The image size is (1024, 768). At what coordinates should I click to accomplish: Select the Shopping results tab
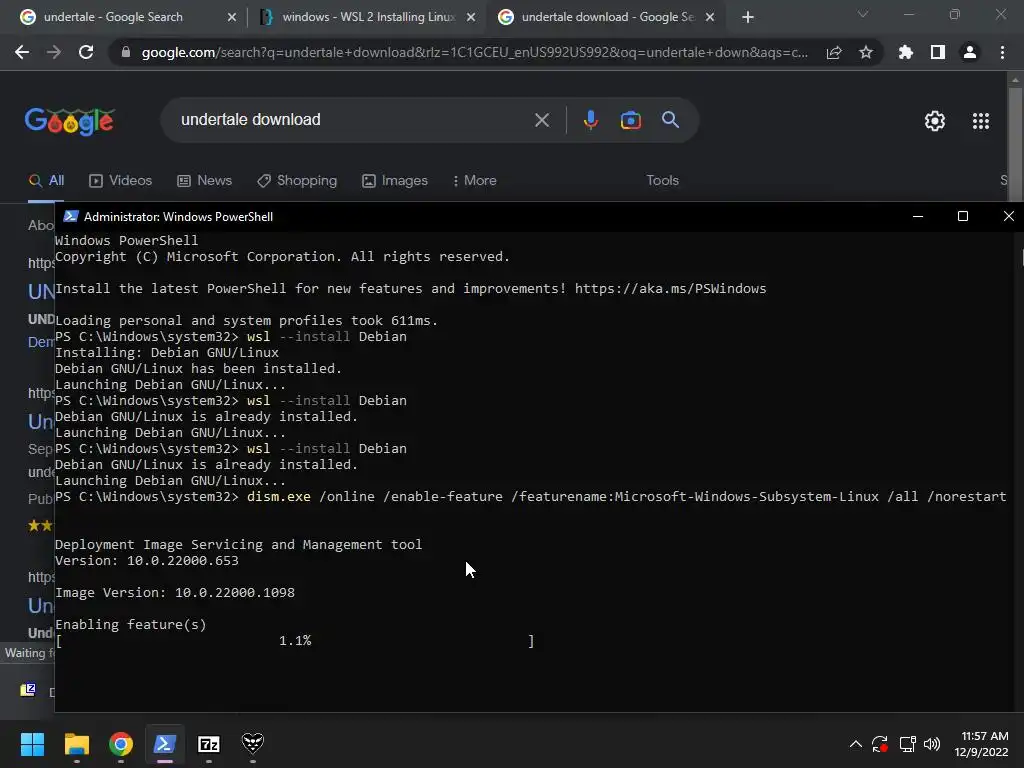297,180
